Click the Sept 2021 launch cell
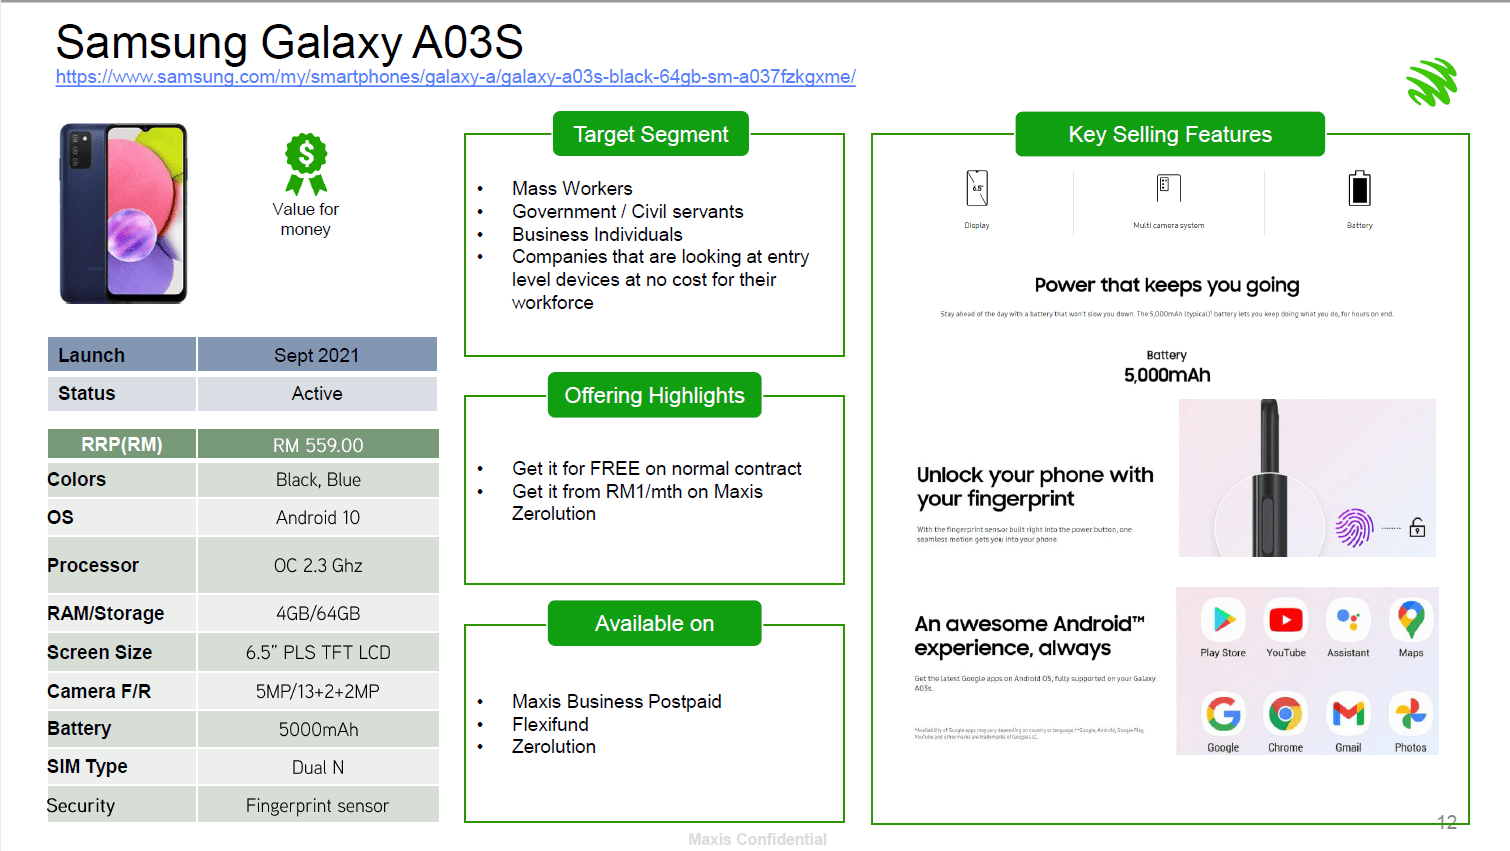1510x851 pixels. tap(317, 355)
